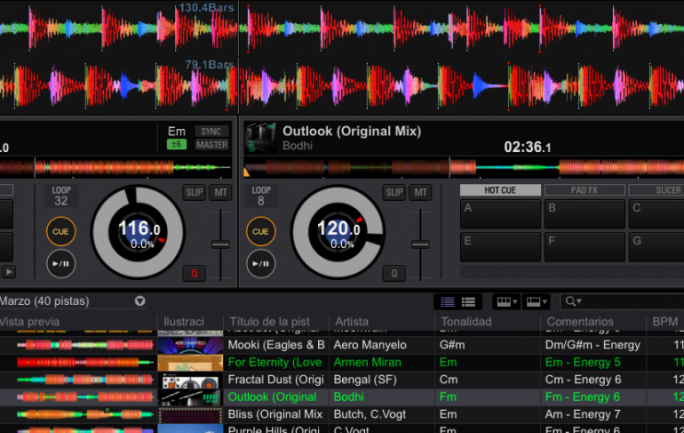Select the simple list view icon

click(448, 301)
